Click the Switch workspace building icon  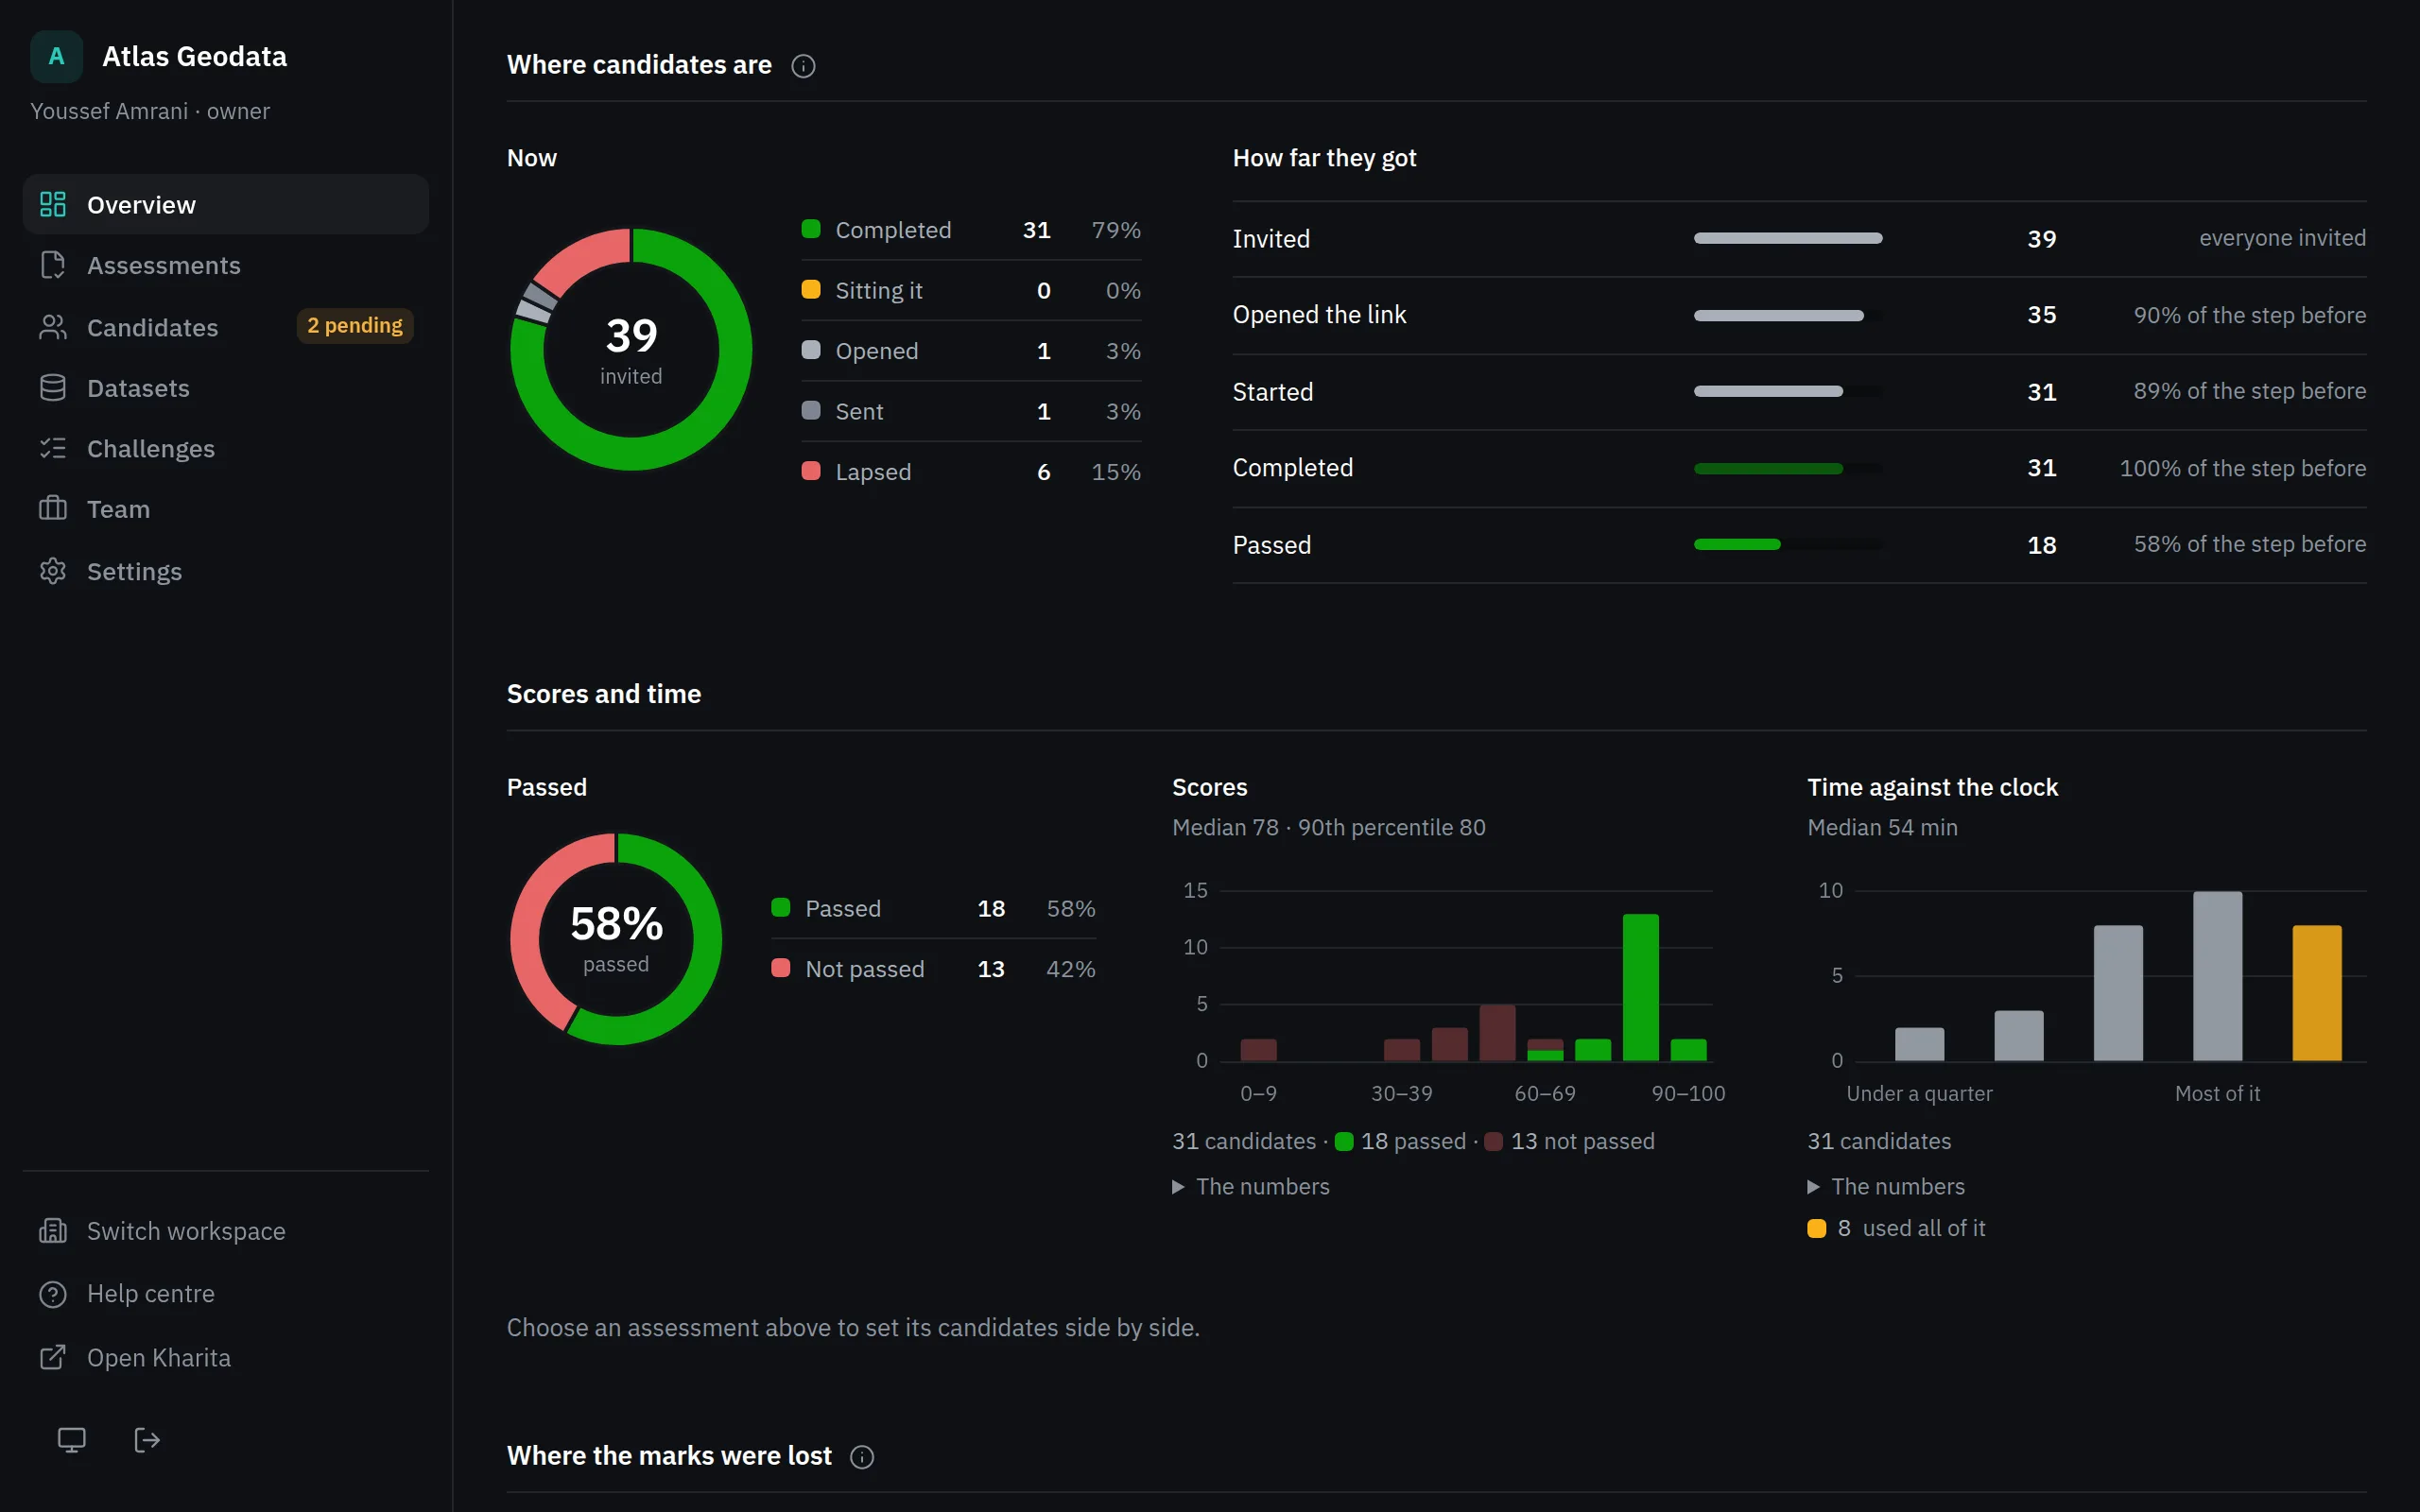pos(53,1231)
